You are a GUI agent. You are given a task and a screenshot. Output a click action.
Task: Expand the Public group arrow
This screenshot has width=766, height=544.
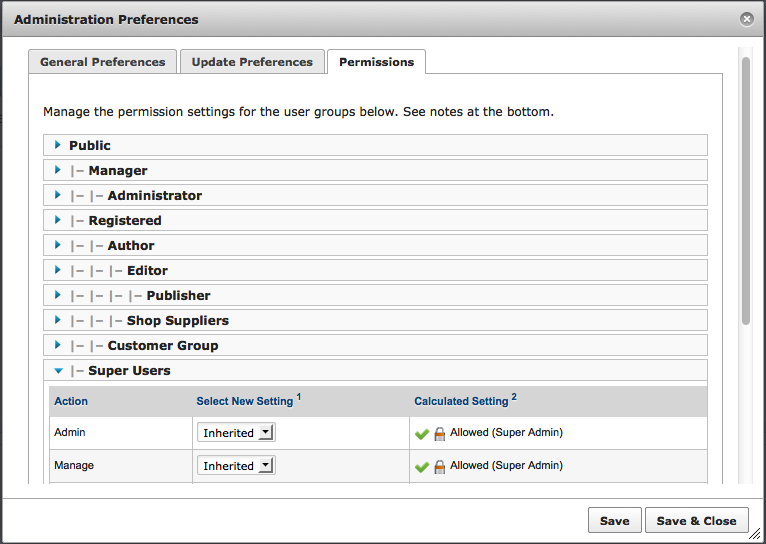(58, 145)
